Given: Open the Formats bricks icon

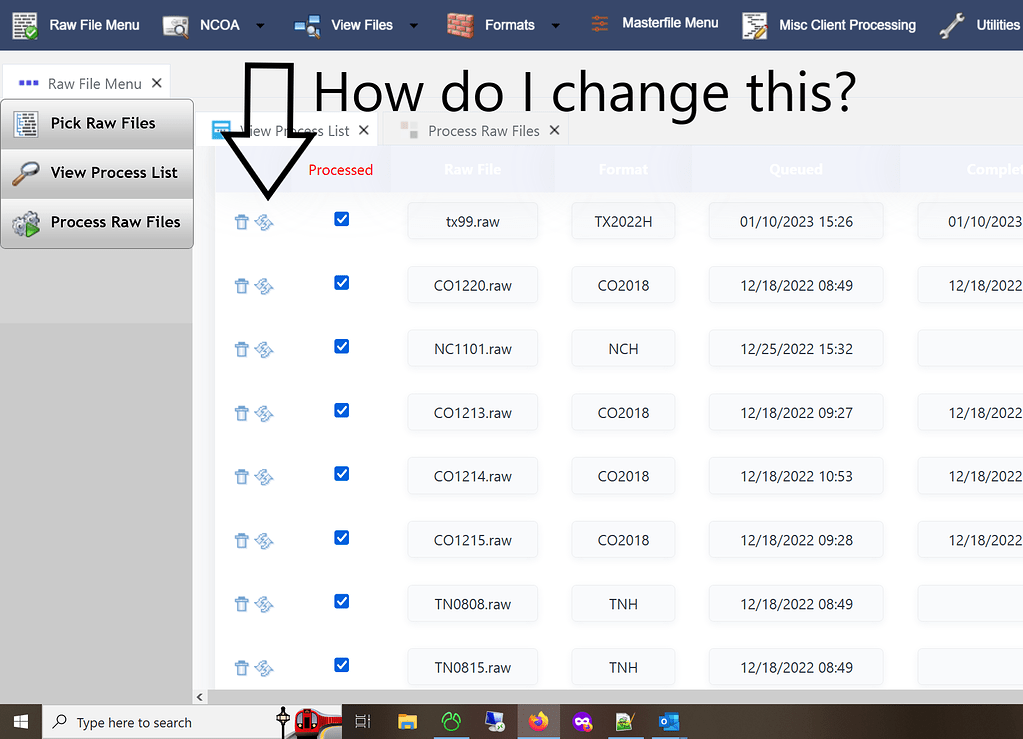Looking at the screenshot, I should coord(458,24).
